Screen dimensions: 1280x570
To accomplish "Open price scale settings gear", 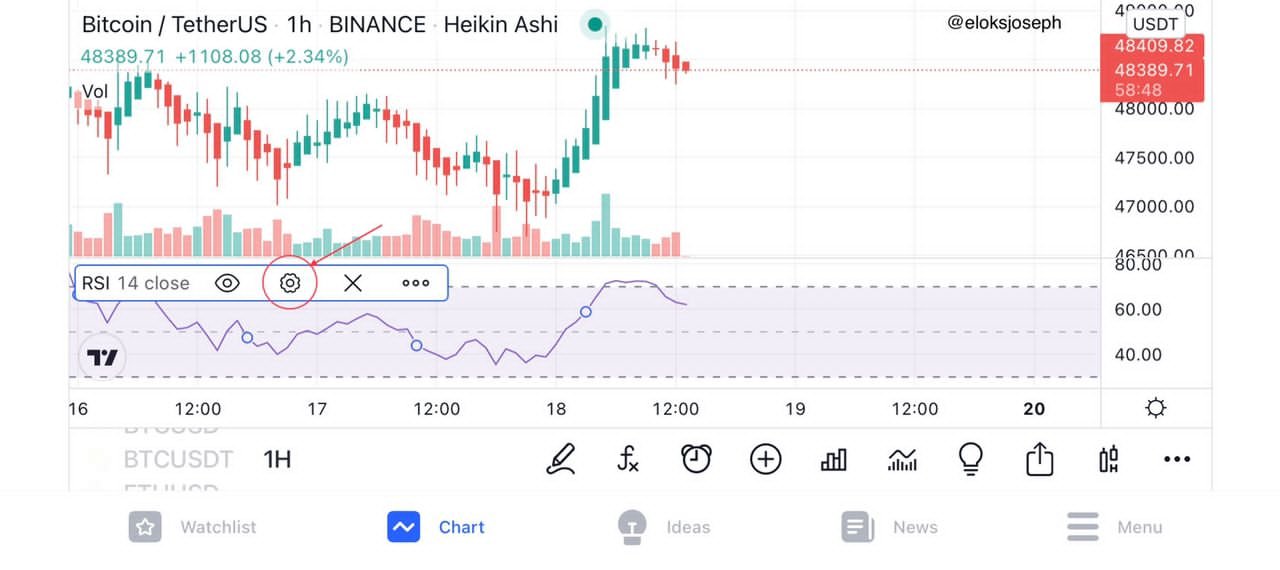I will click(1156, 408).
